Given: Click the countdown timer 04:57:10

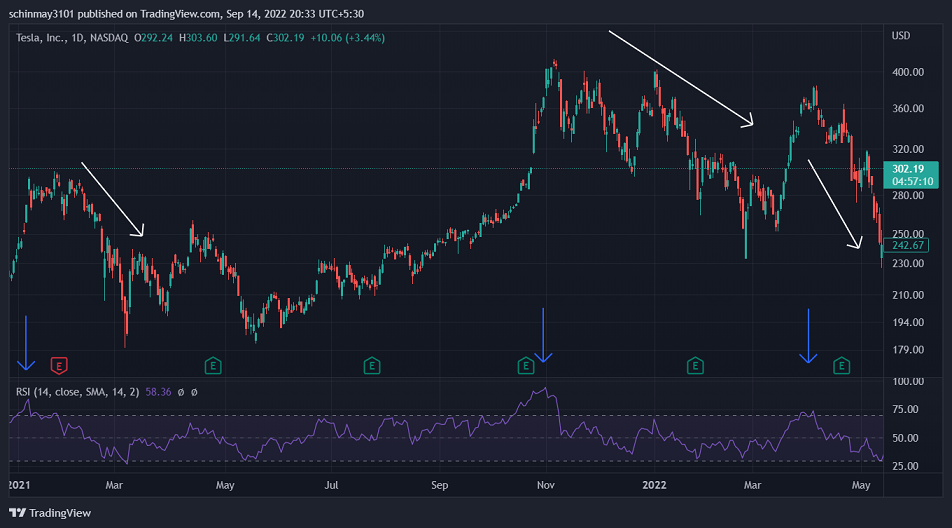Looking at the screenshot, I should pos(913,181).
